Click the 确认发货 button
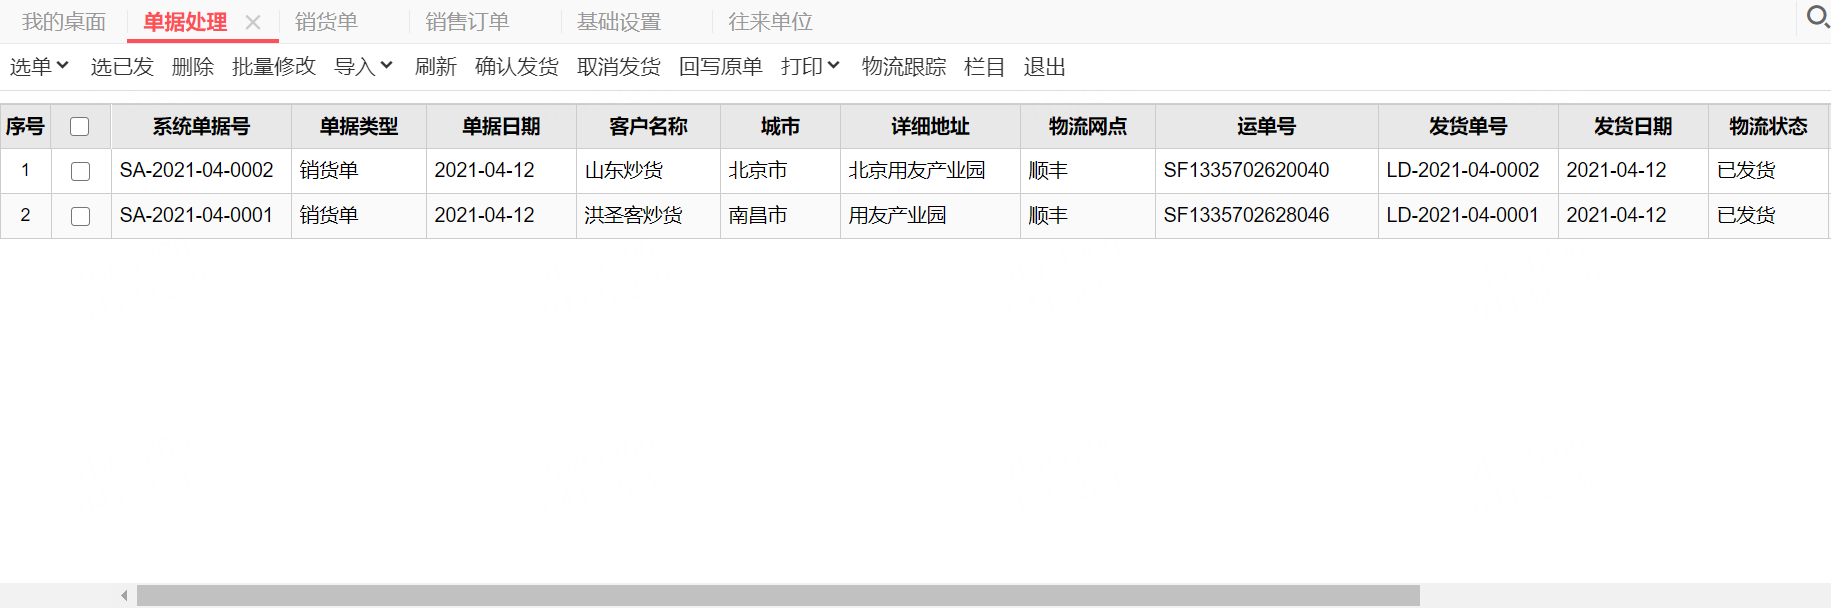The image size is (1831, 608). tap(516, 67)
